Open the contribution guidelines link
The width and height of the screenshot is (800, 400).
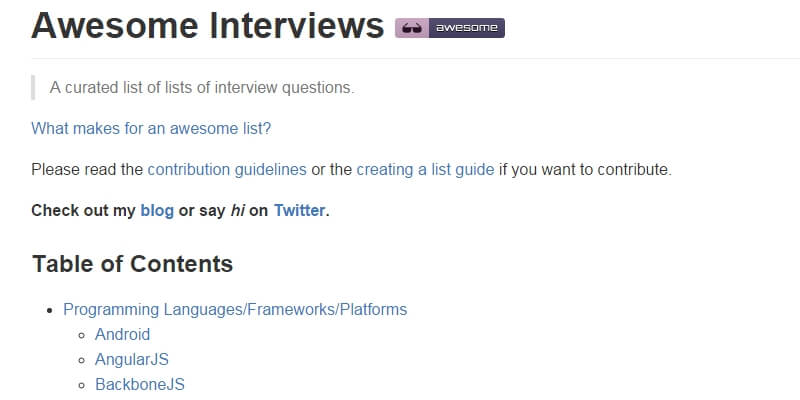pos(227,169)
